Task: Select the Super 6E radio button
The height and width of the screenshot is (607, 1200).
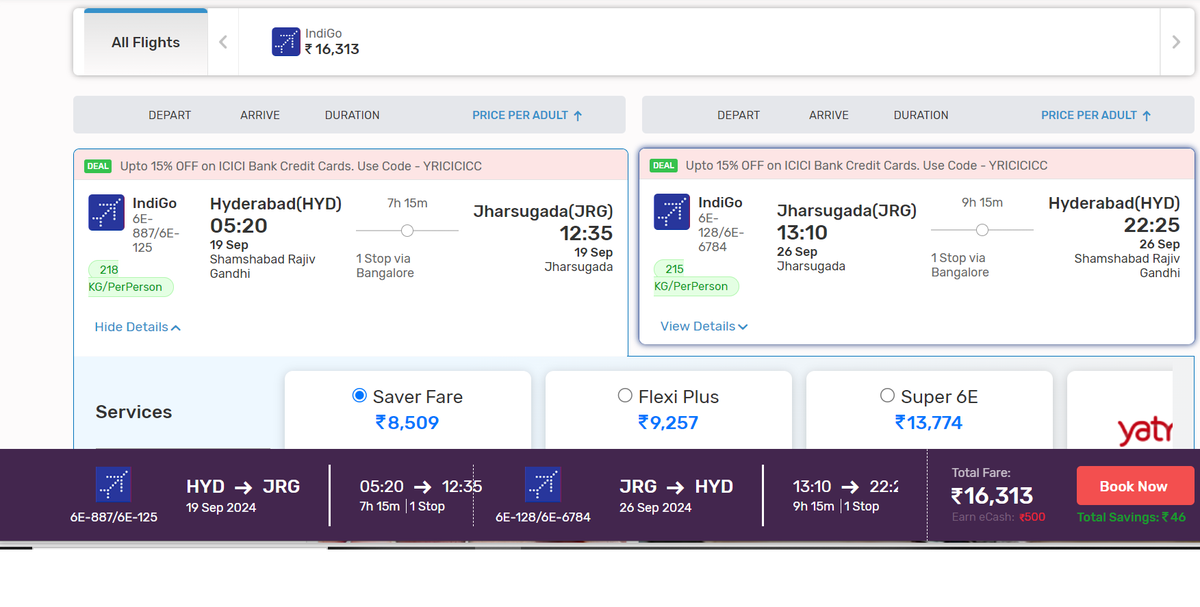Action: click(887, 396)
